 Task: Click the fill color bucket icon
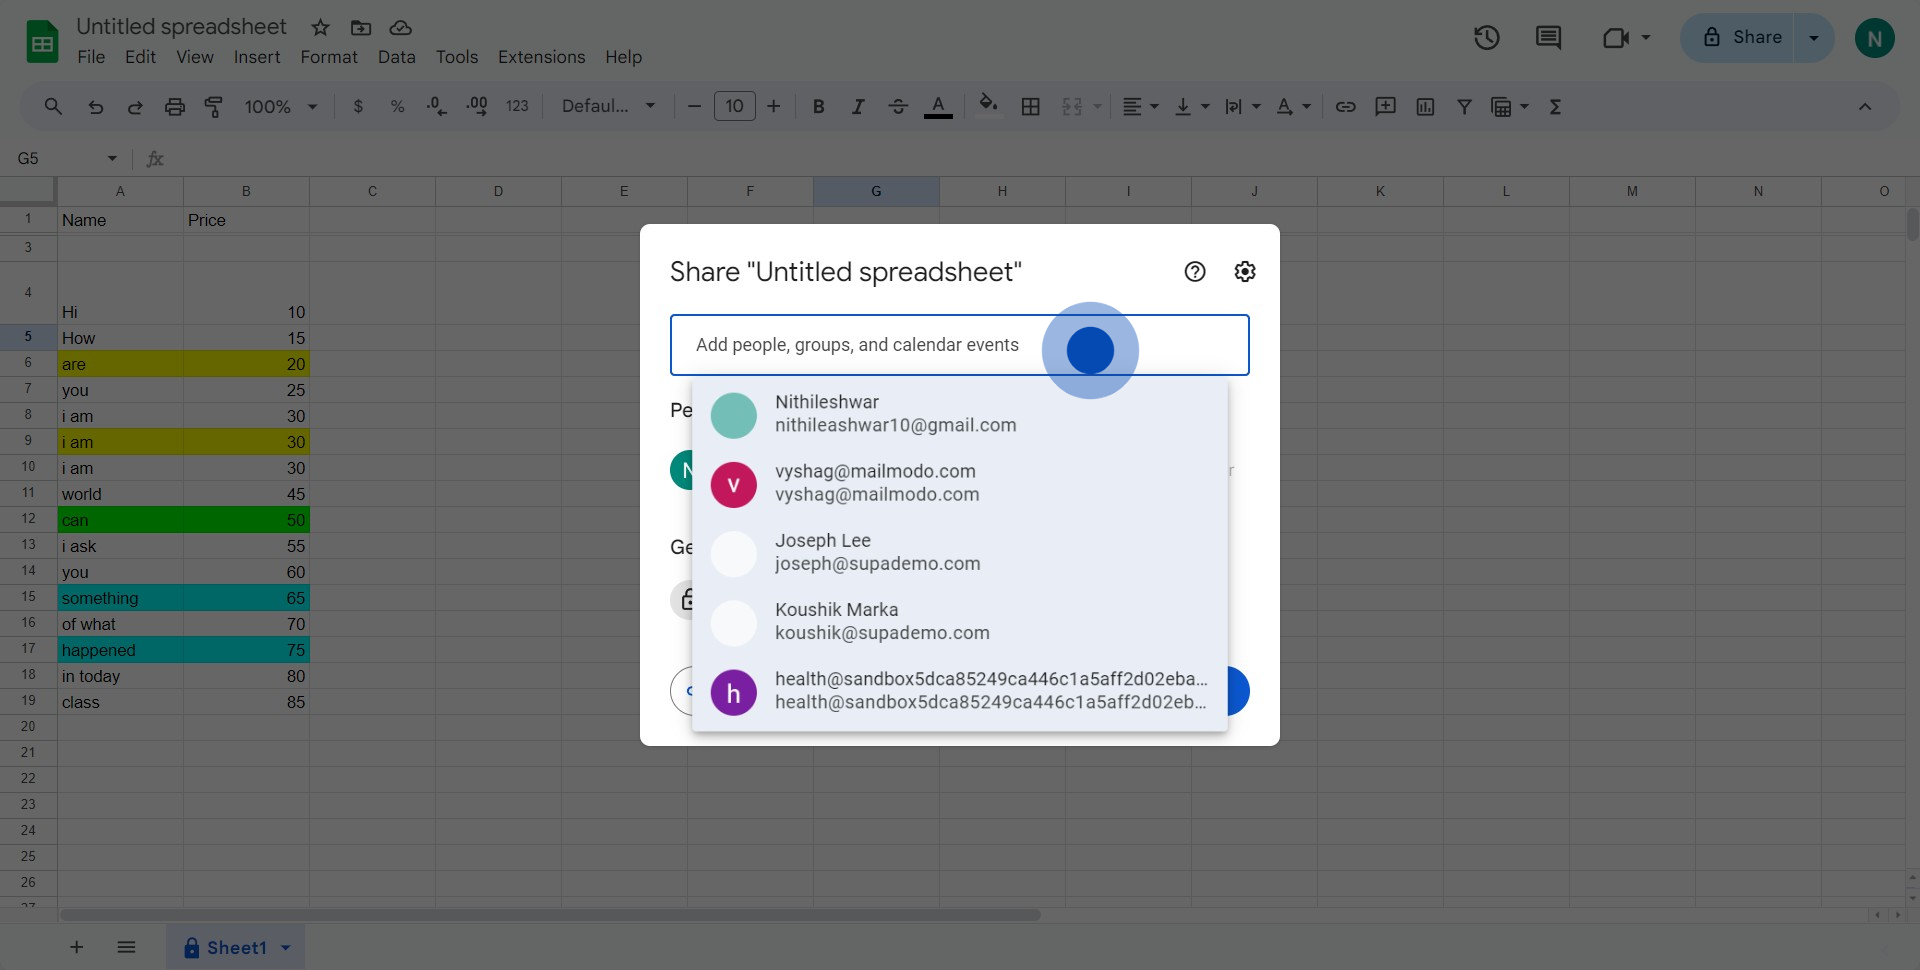[988, 105]
